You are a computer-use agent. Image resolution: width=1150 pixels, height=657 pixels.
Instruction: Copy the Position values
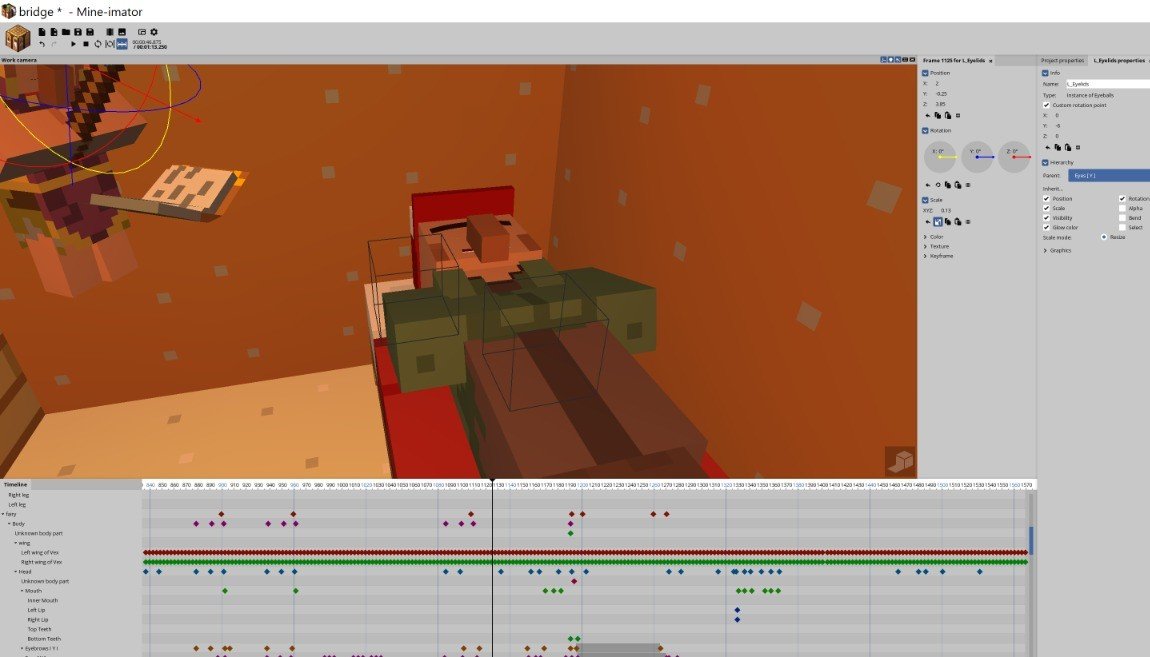[937, 116]
